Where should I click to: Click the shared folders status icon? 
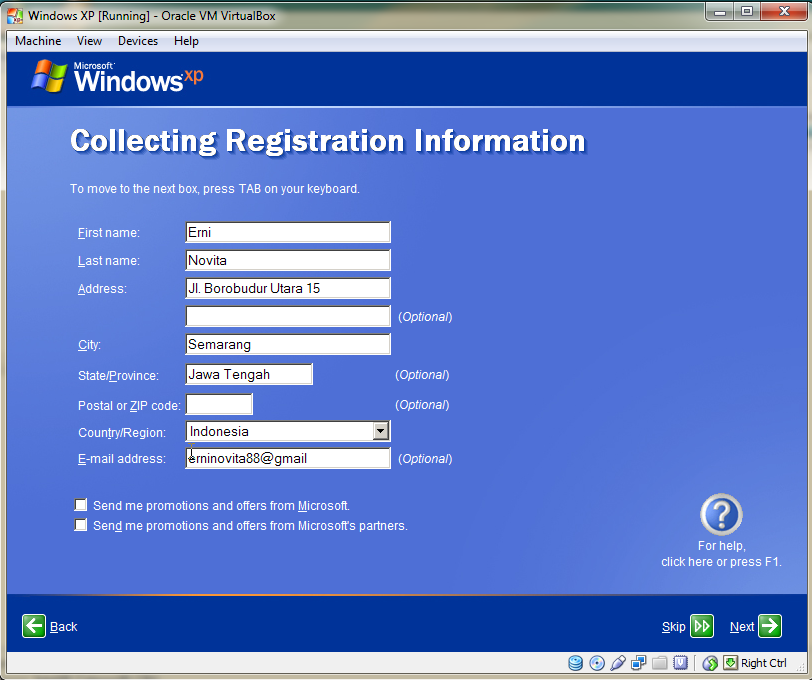(x=659, y=663)
